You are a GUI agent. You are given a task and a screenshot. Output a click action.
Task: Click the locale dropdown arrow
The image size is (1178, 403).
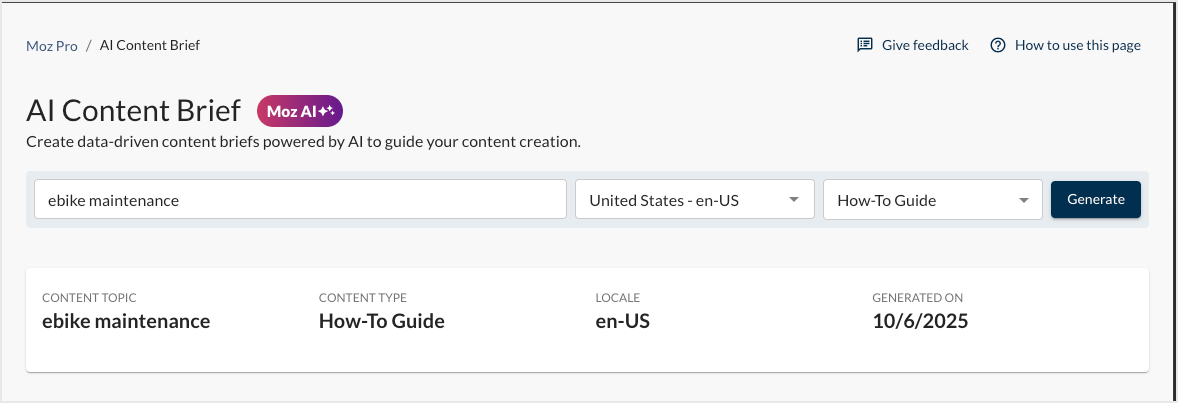(794, 200)
